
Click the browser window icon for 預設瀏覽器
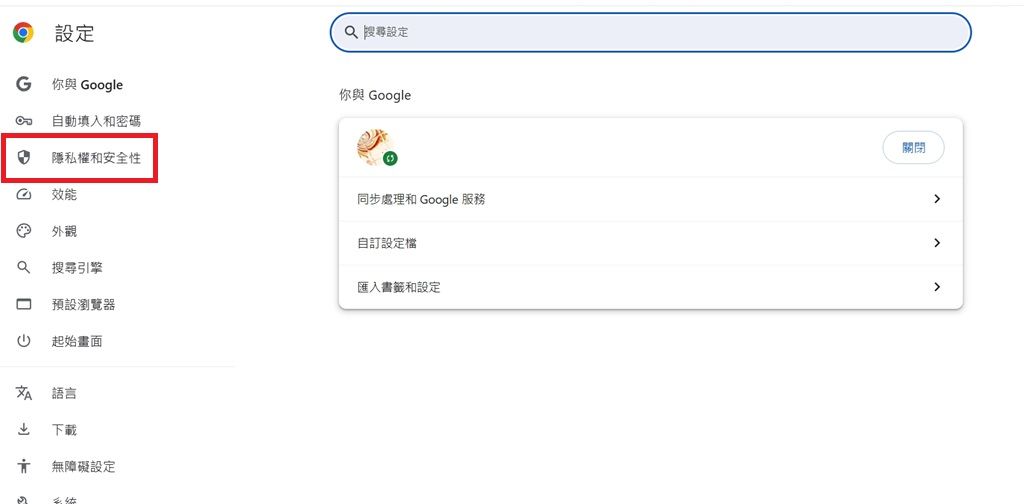[24, 304]
